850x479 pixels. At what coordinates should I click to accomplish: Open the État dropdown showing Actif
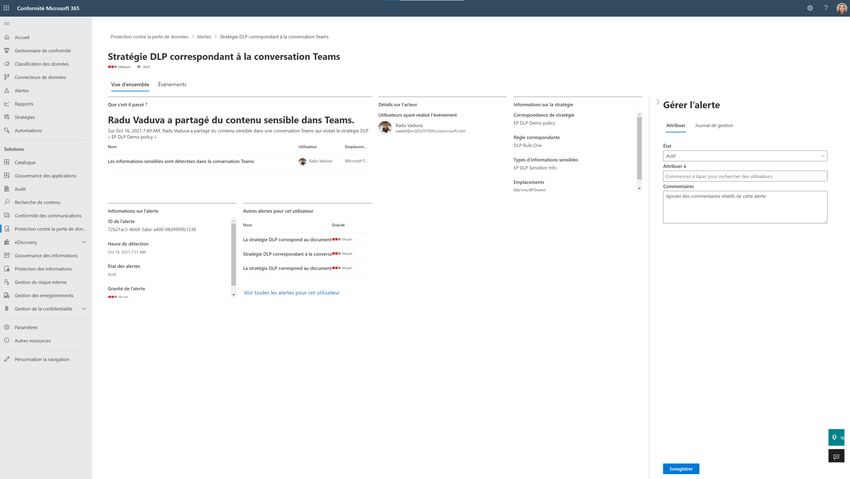tap(745, 156)
